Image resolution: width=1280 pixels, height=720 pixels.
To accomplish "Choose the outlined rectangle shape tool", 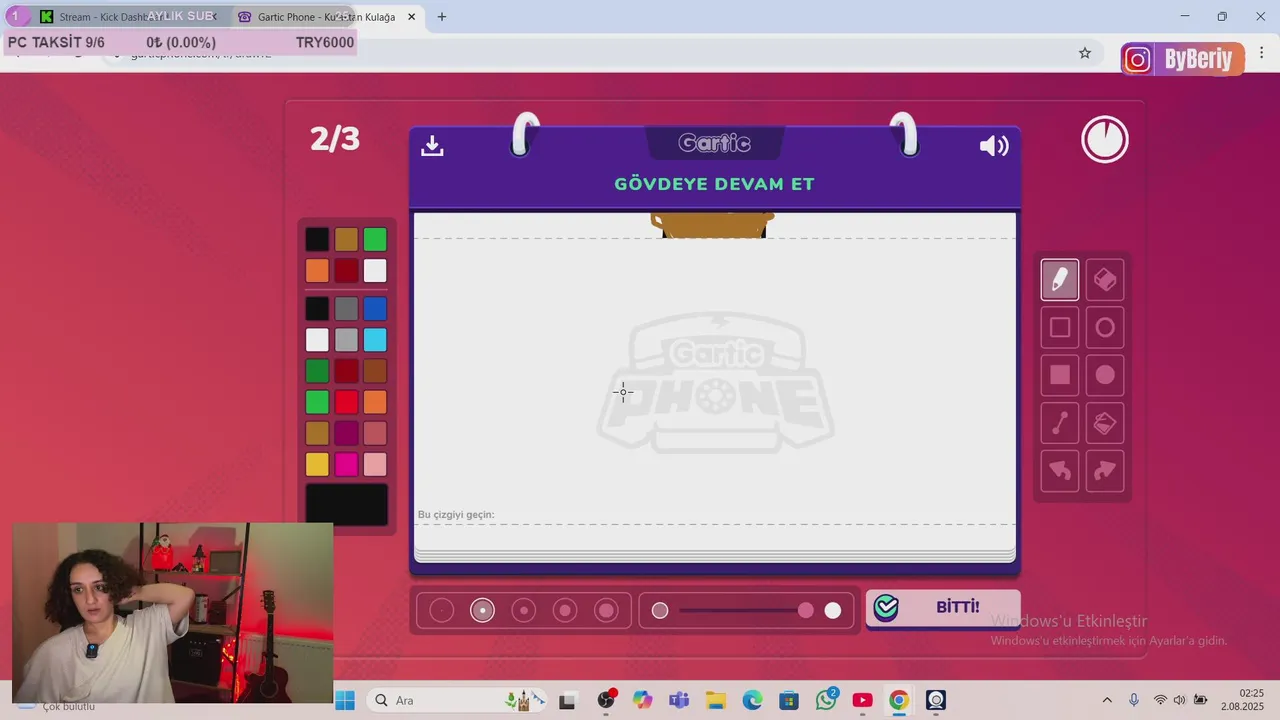I will (x=1060, y=327).
